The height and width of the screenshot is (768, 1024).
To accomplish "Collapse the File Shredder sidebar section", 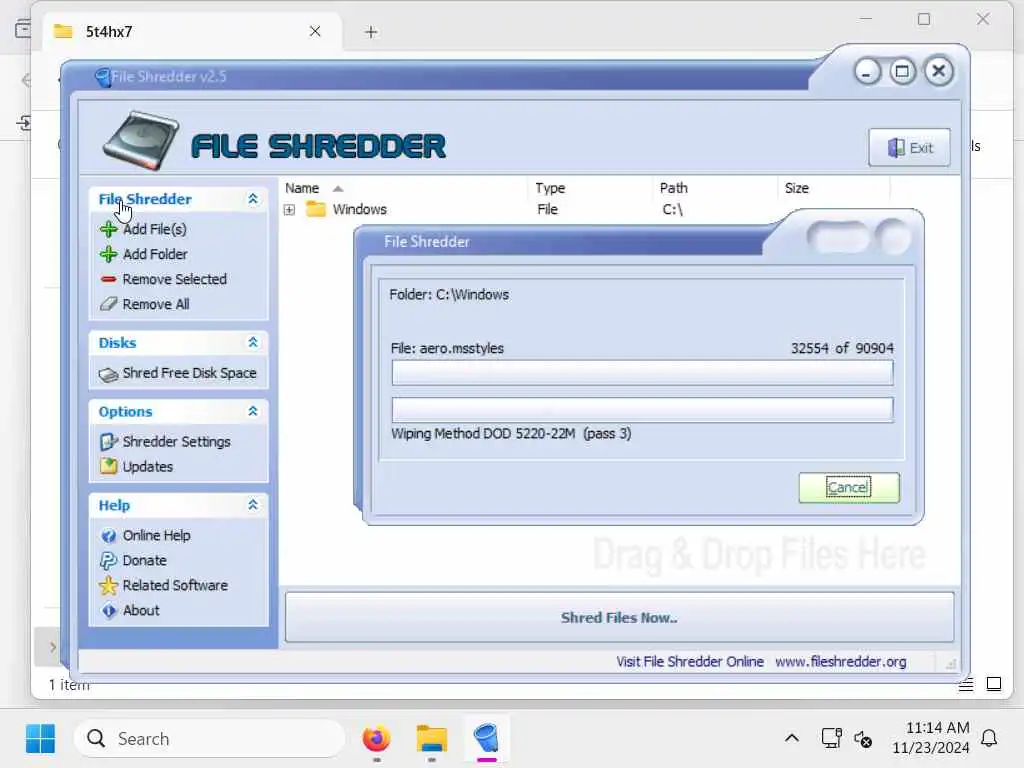I will (x=253, y=199).
